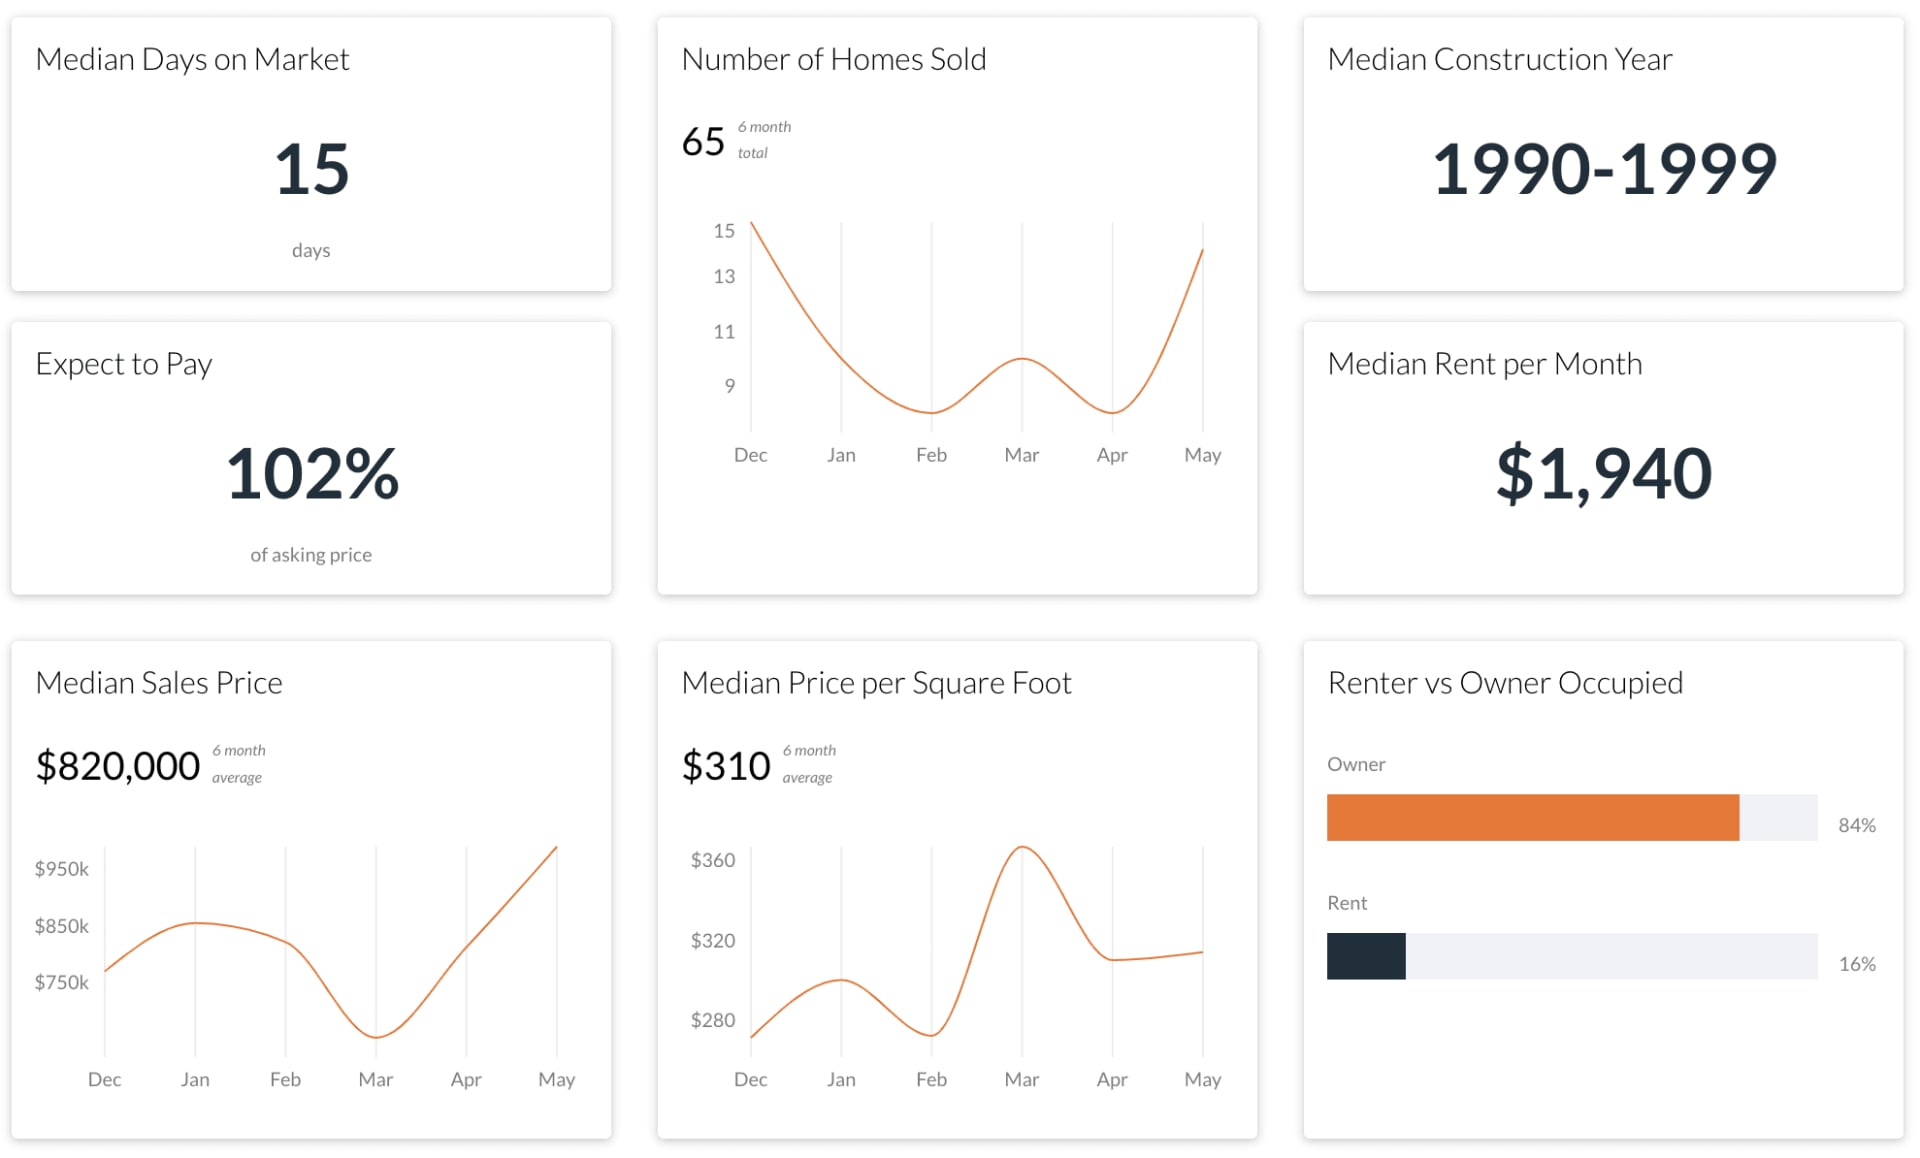Select the 1990-1999 construction year value
1920x1158 pixels.
1603,169
